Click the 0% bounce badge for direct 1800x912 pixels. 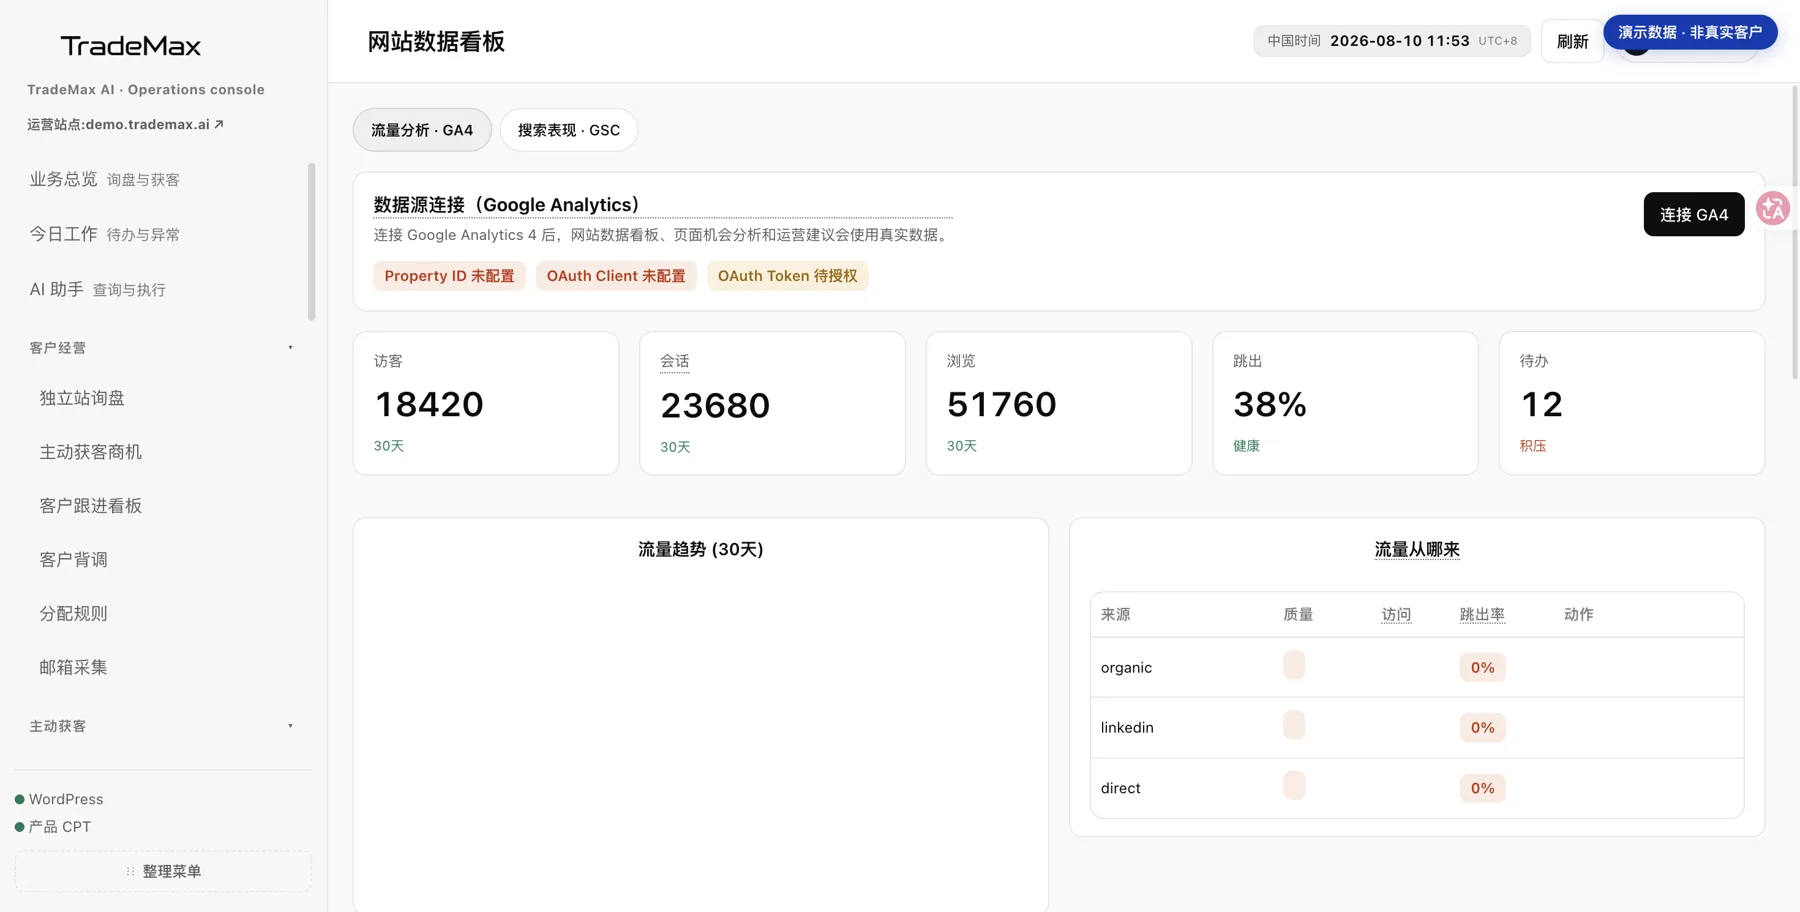coord(1482,788)
